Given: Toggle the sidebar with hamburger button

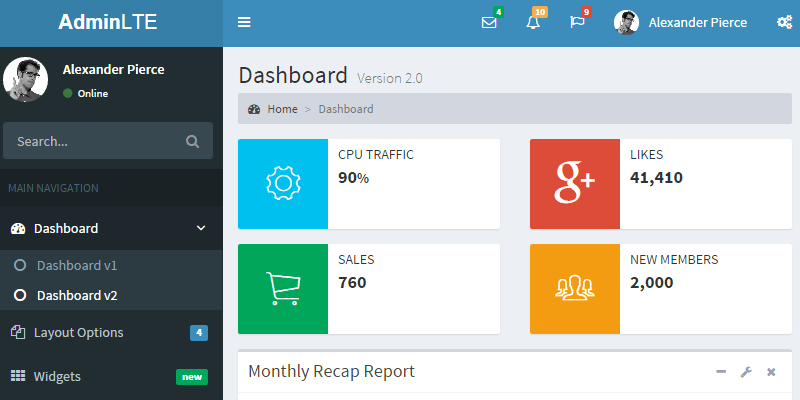Looking at the screenshot, I should pos(244,23).
